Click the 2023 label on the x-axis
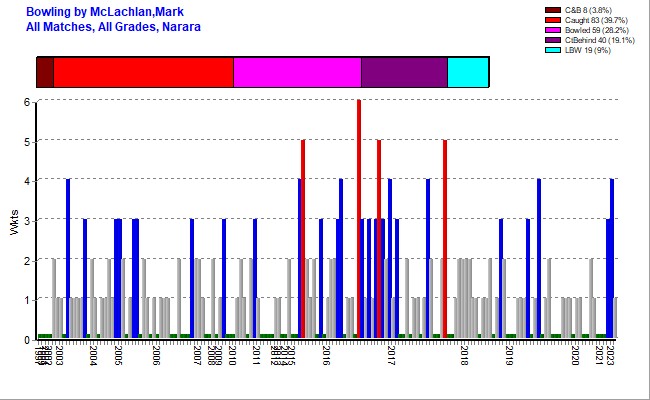This screenshot has height=400, width=650. pos(612,355)
